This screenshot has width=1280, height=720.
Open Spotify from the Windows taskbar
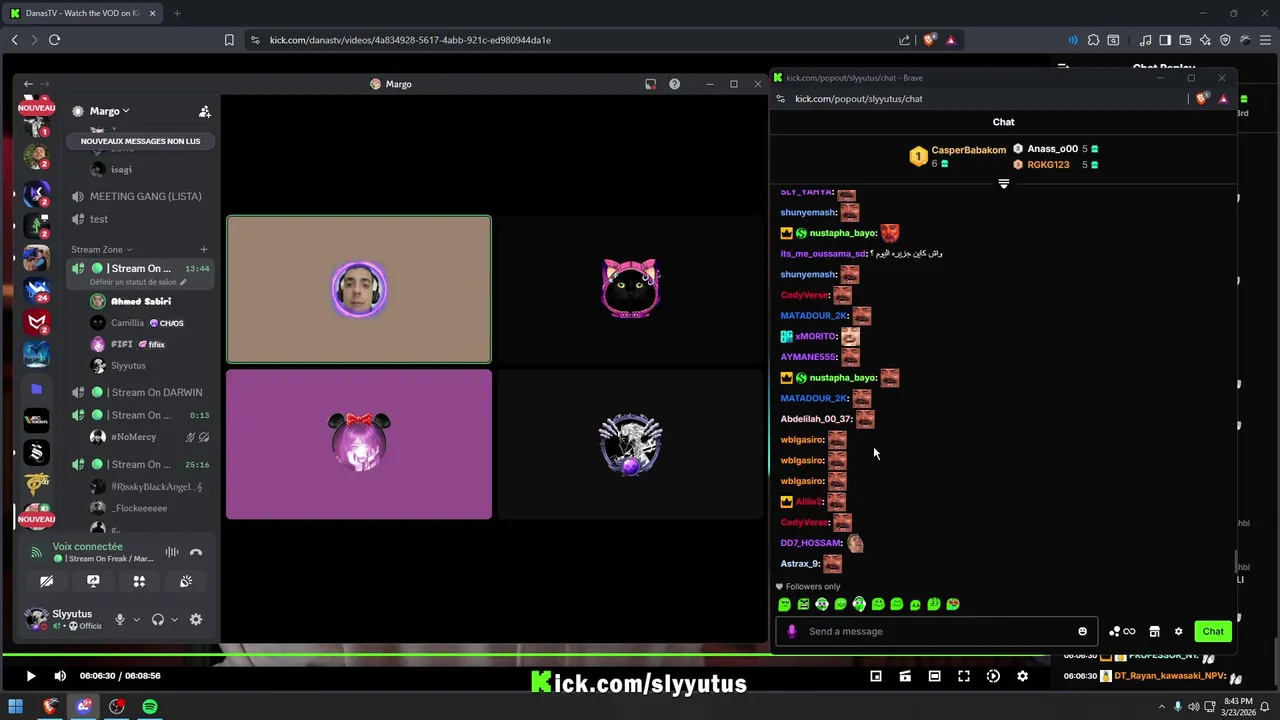150,707
